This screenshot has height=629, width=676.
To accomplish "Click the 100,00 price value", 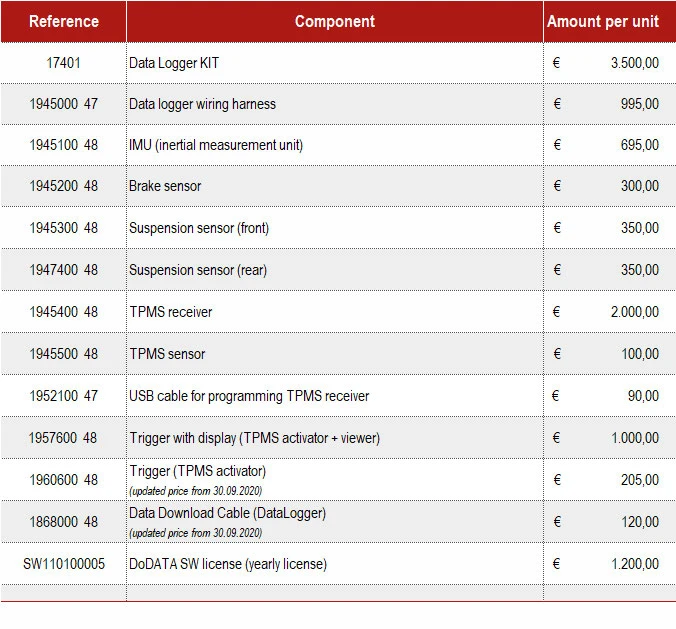I will pyautogui.click(x=640, y=354).
